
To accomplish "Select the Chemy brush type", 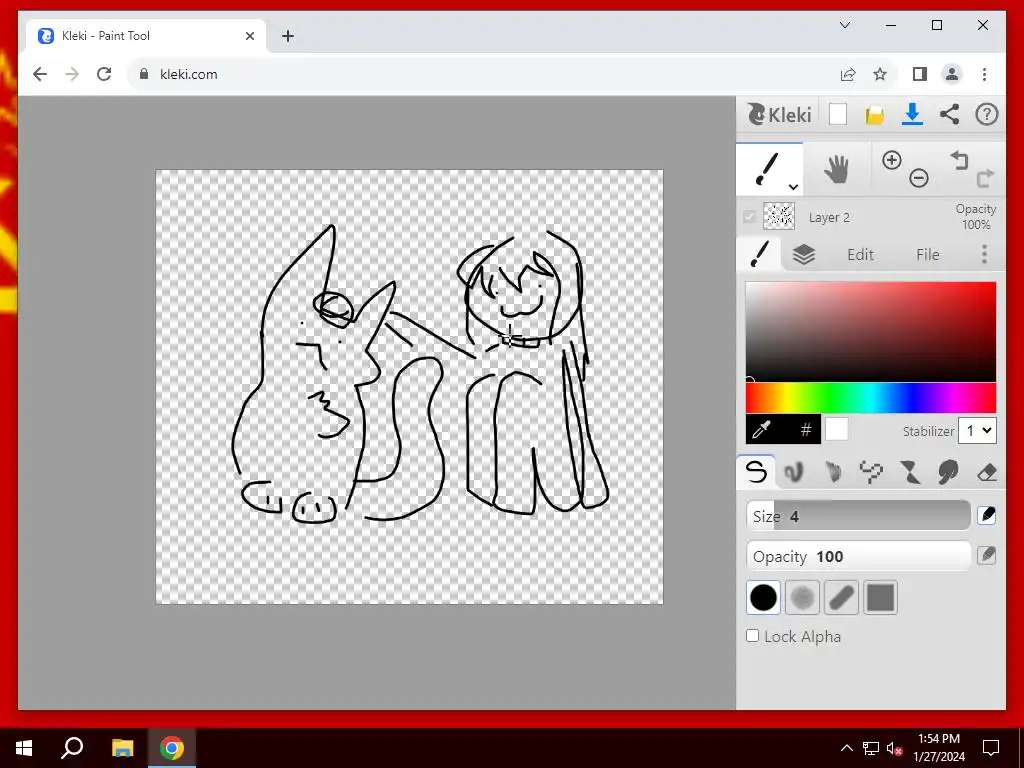I will click(x=910, y=472).
